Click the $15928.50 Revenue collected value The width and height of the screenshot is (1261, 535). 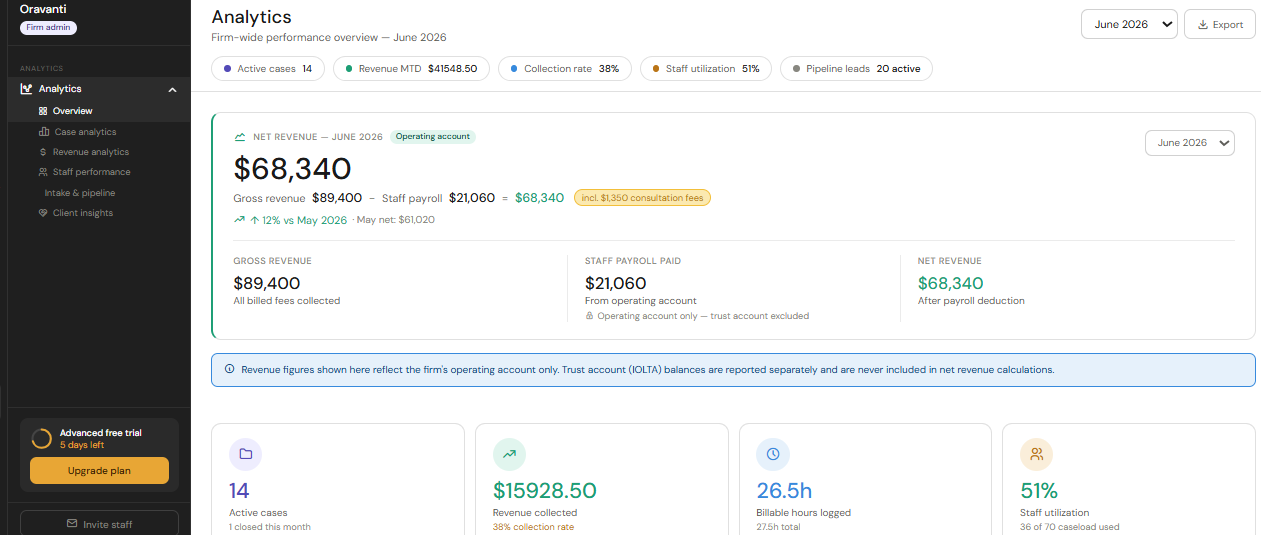545,491
